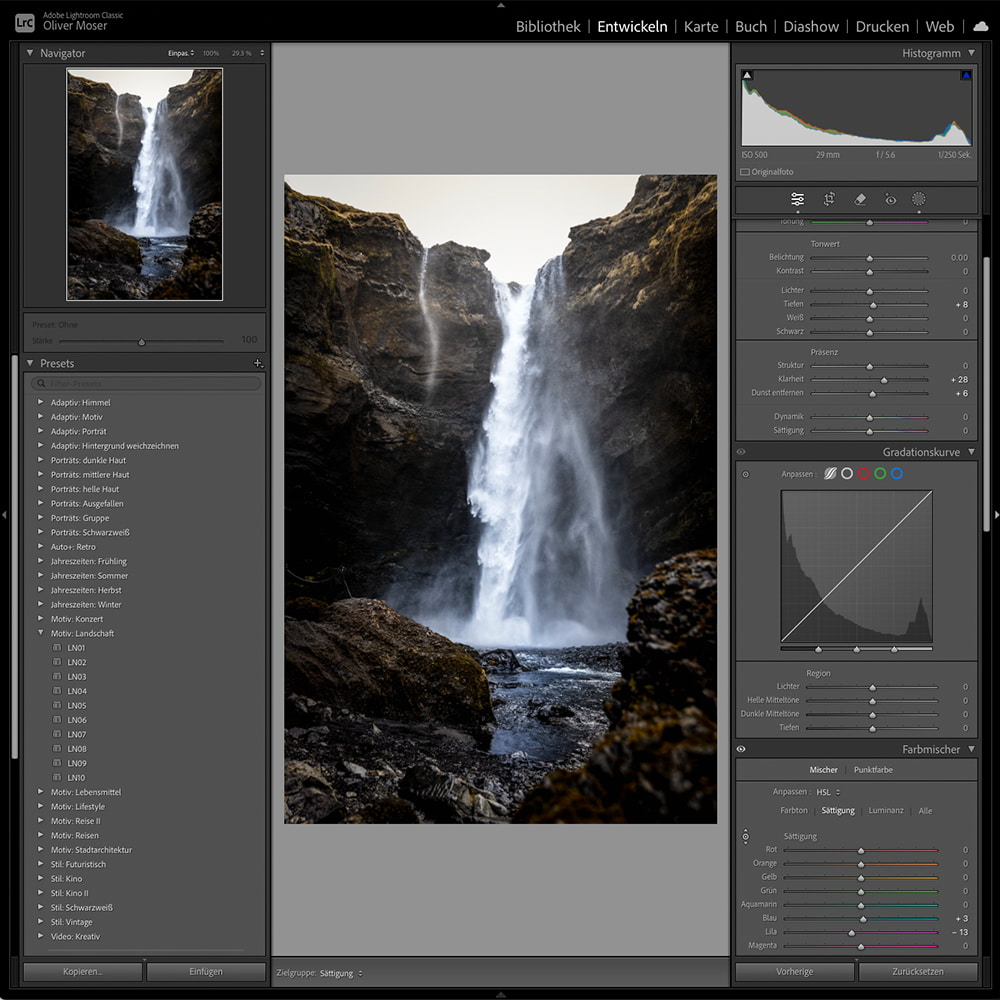Switch to the Drucken module
This screenshot has height=1000, width=1000.
[x=882, y=26]
